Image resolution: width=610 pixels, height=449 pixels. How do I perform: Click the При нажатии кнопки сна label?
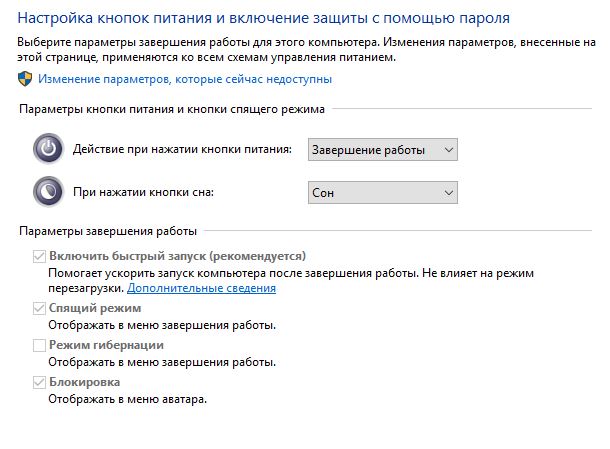(144, 191)
